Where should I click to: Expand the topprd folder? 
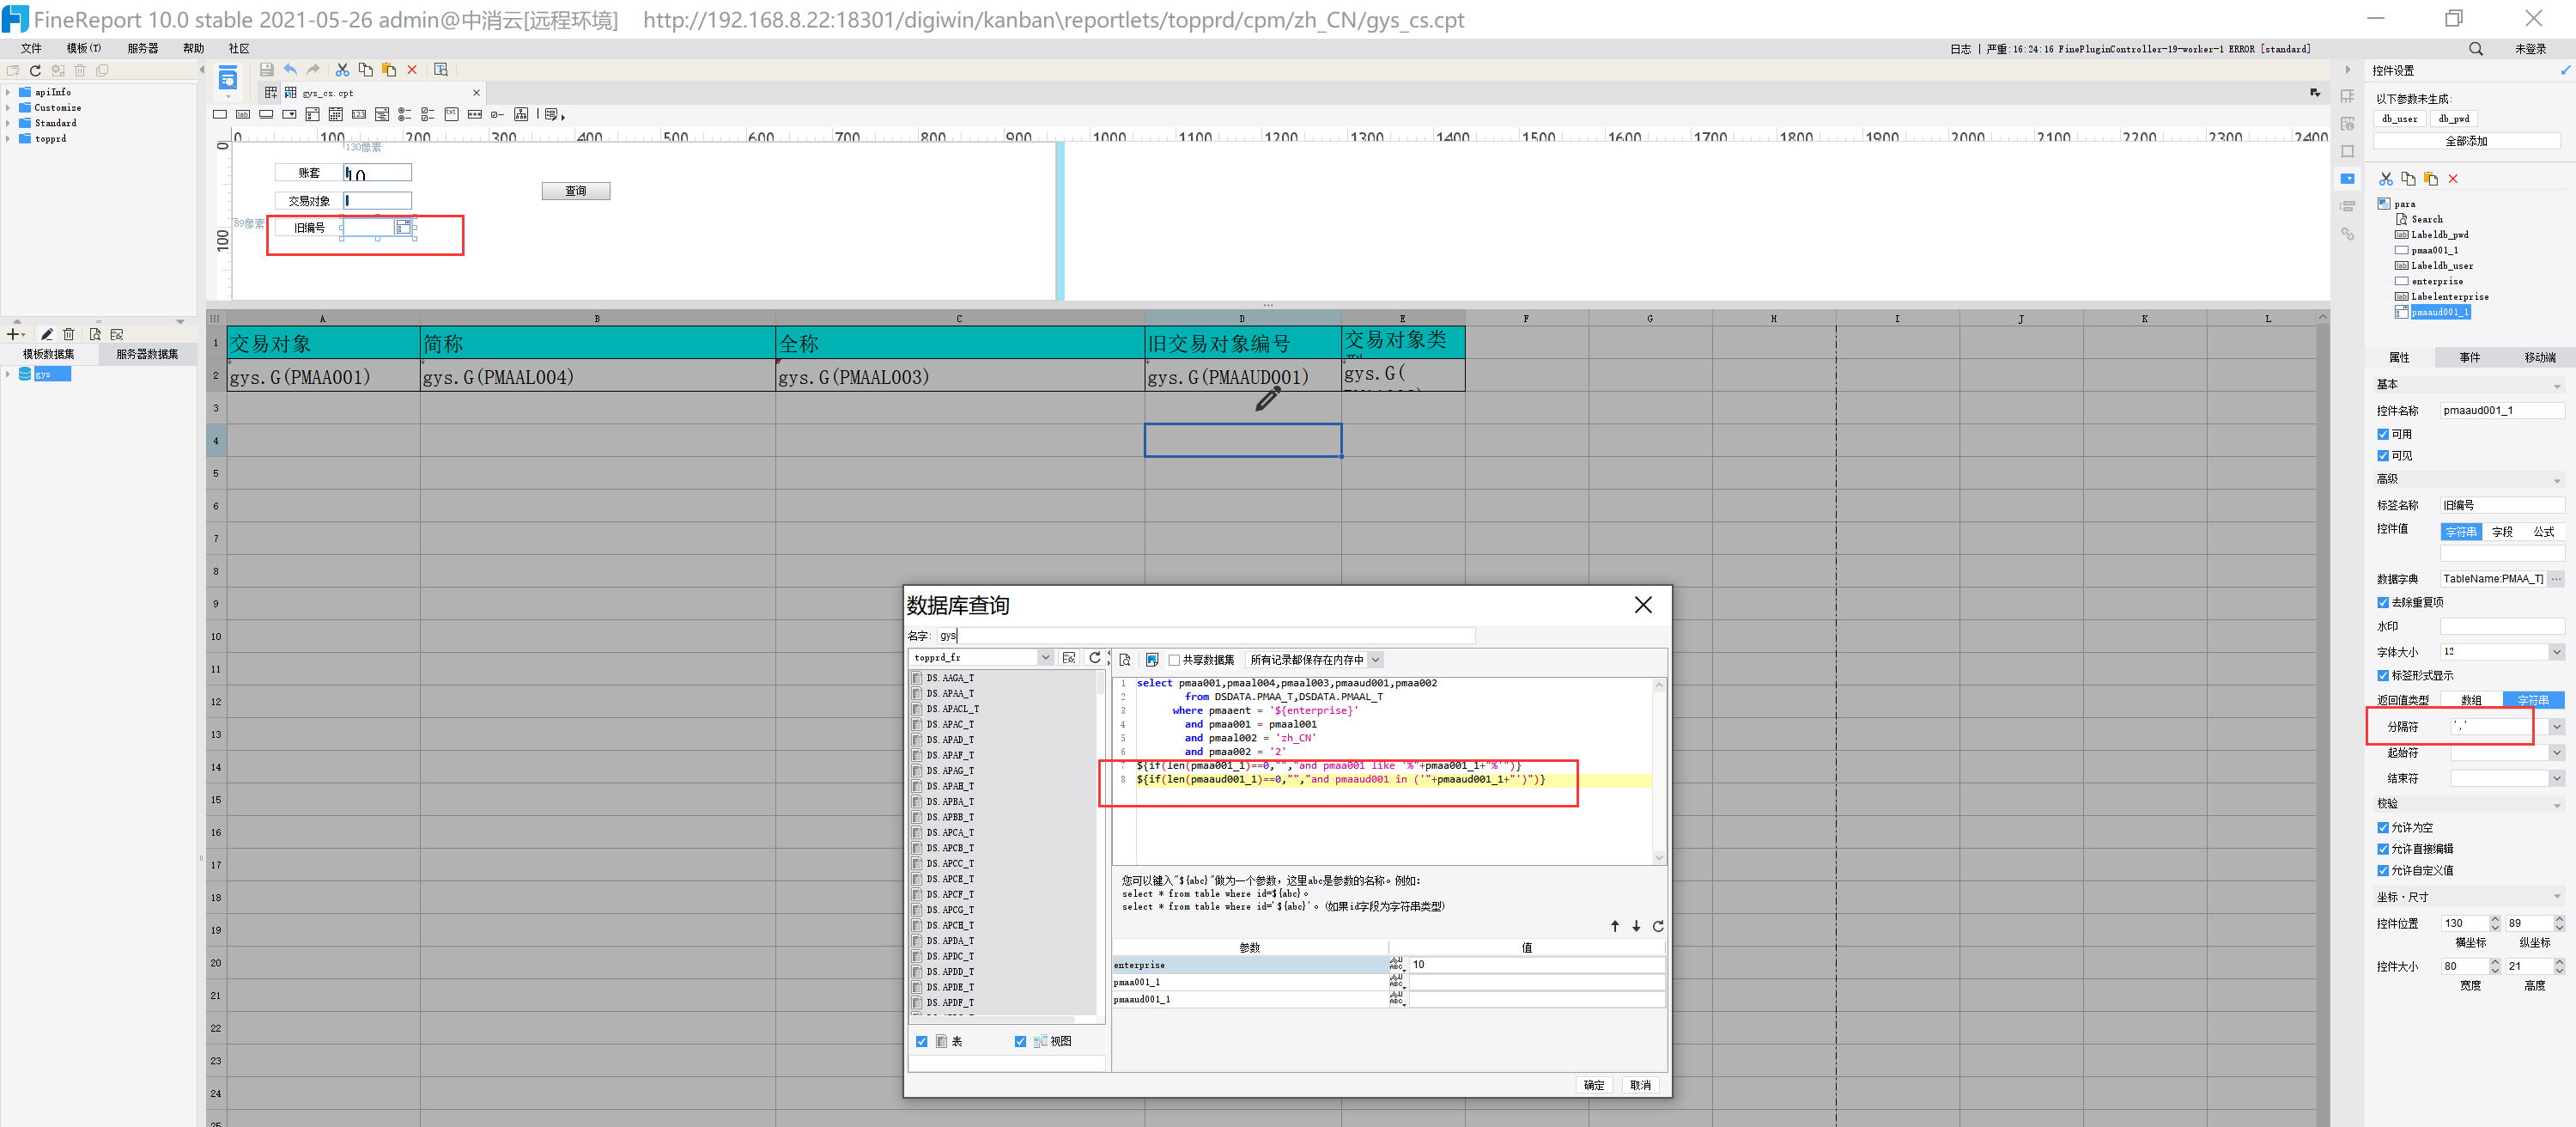9,139
